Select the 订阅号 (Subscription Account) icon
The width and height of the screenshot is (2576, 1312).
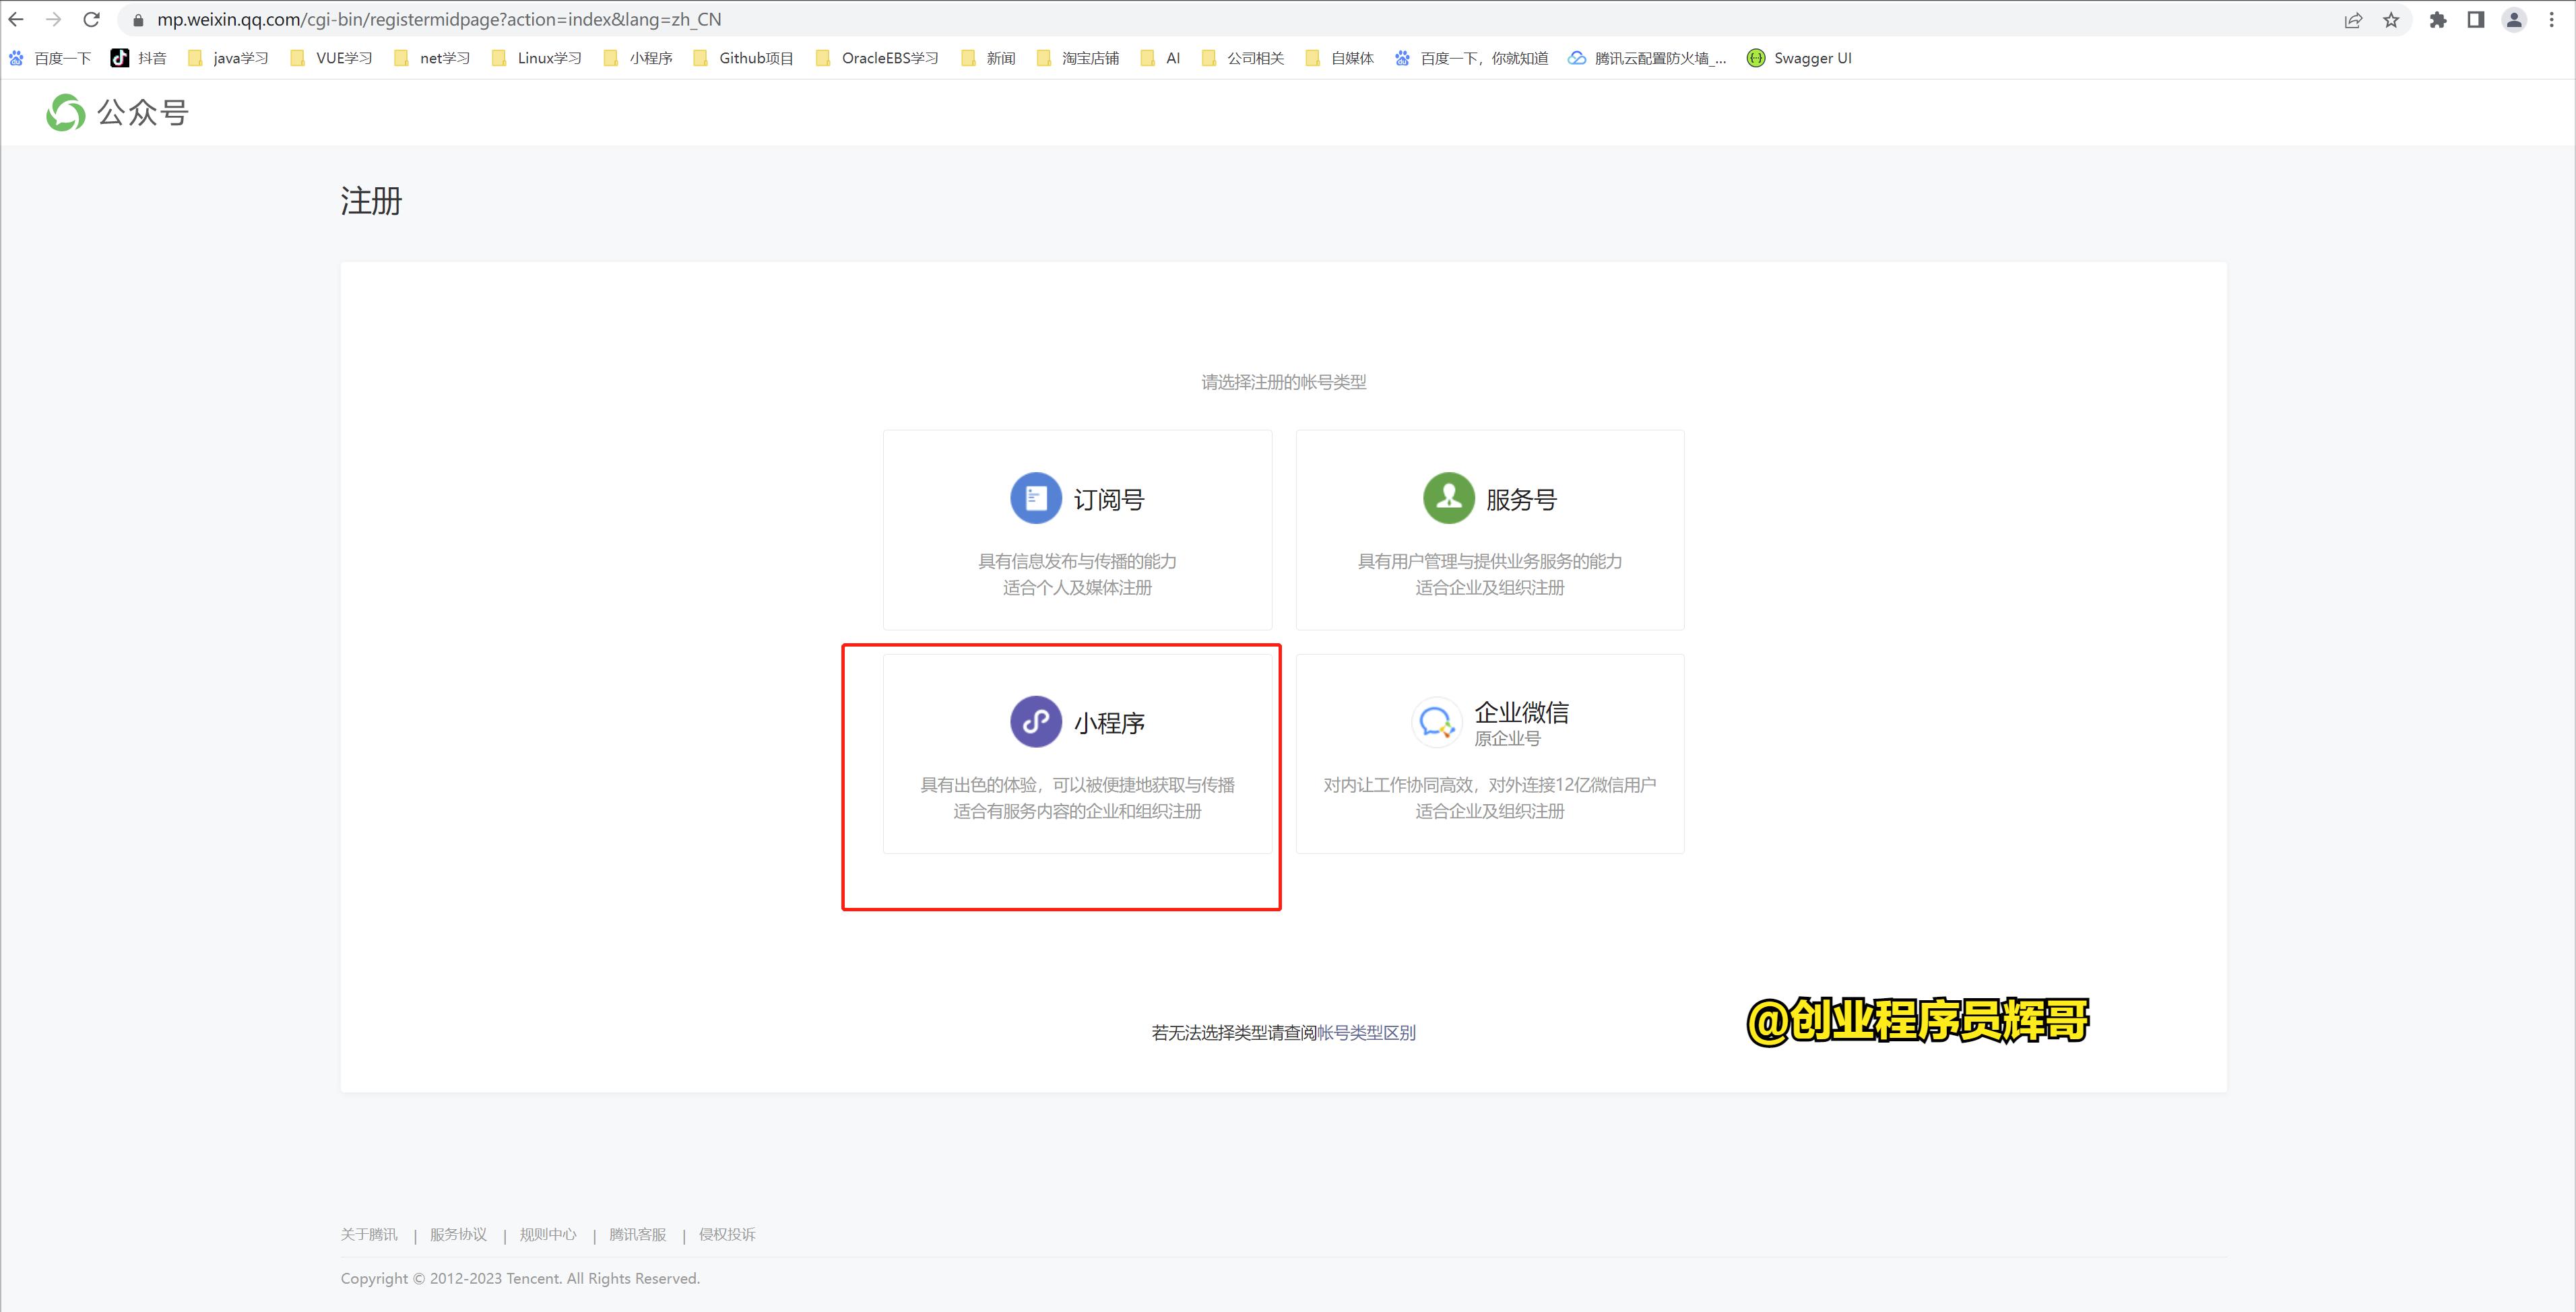point(1035,497)
